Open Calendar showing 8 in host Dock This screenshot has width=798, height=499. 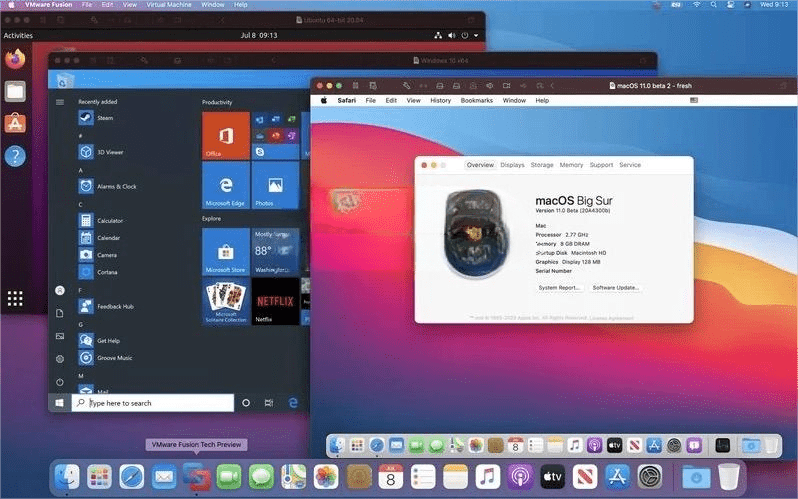point(390,477)
